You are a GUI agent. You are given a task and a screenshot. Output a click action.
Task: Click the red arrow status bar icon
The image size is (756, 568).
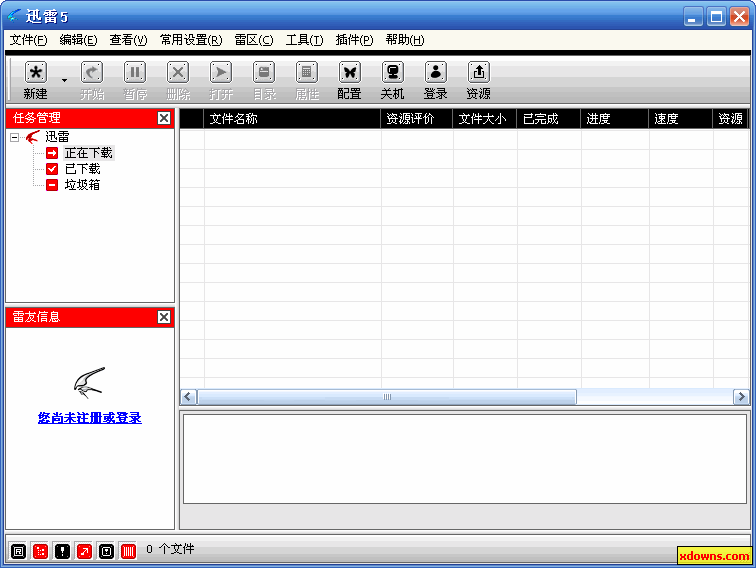tap(84, 551)
